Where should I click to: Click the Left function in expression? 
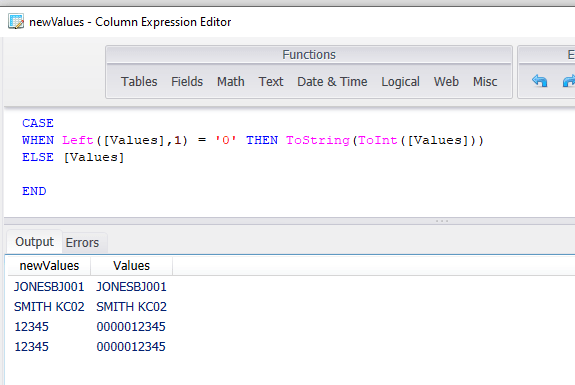click(x=77, y=140)
